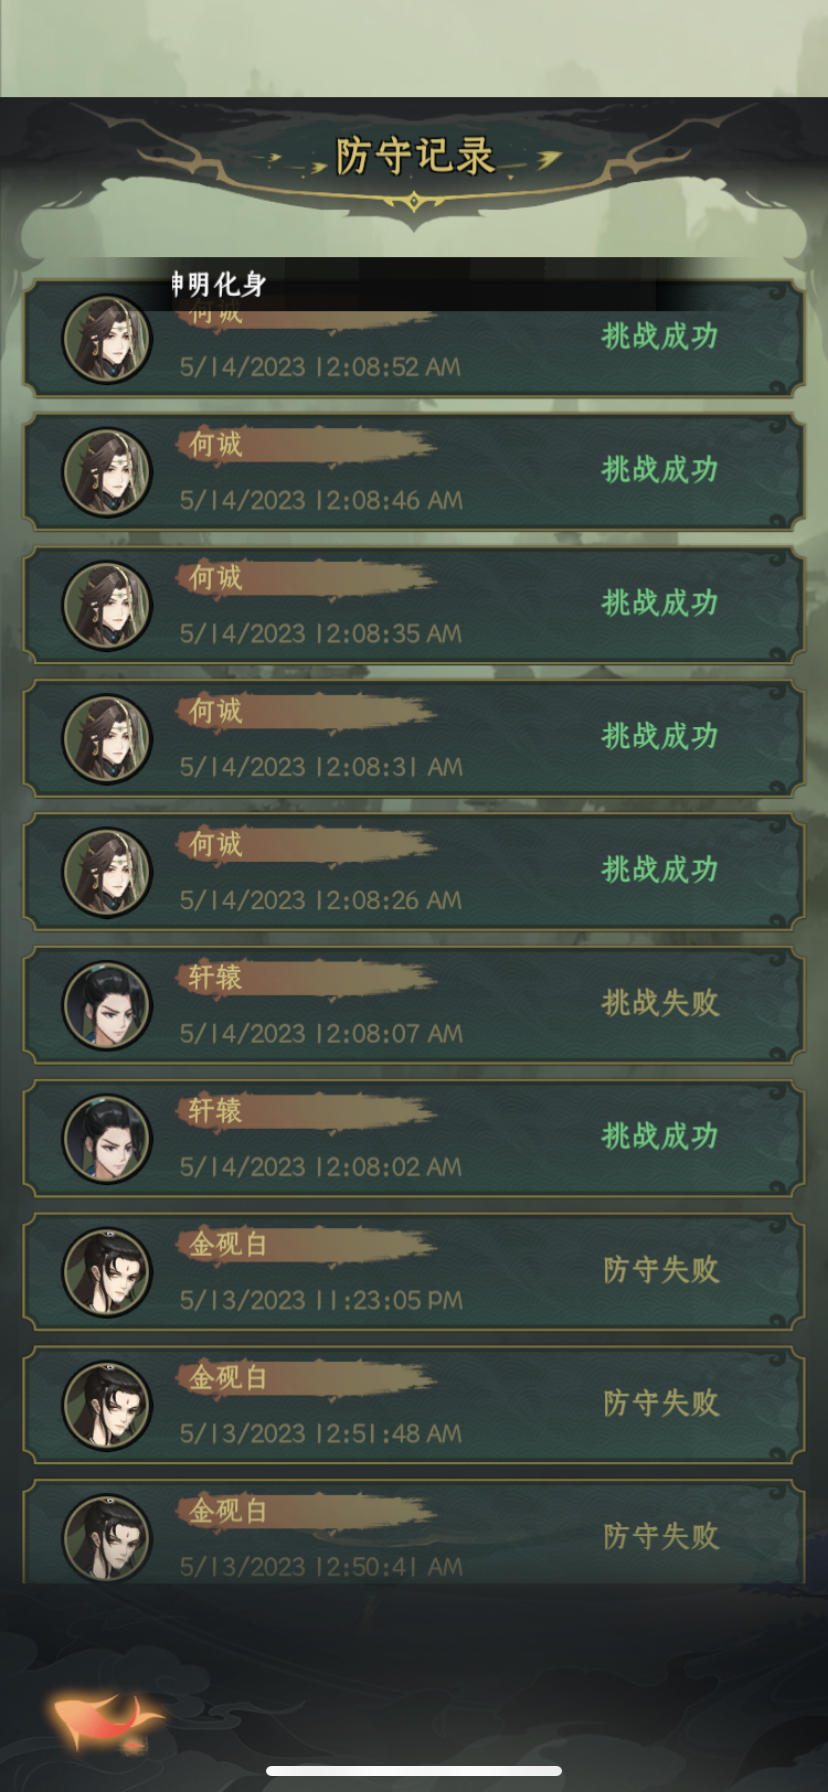Tap the white home indicator bar
This screenshot has width=828, height=1792.
(x=414, y=1771)
